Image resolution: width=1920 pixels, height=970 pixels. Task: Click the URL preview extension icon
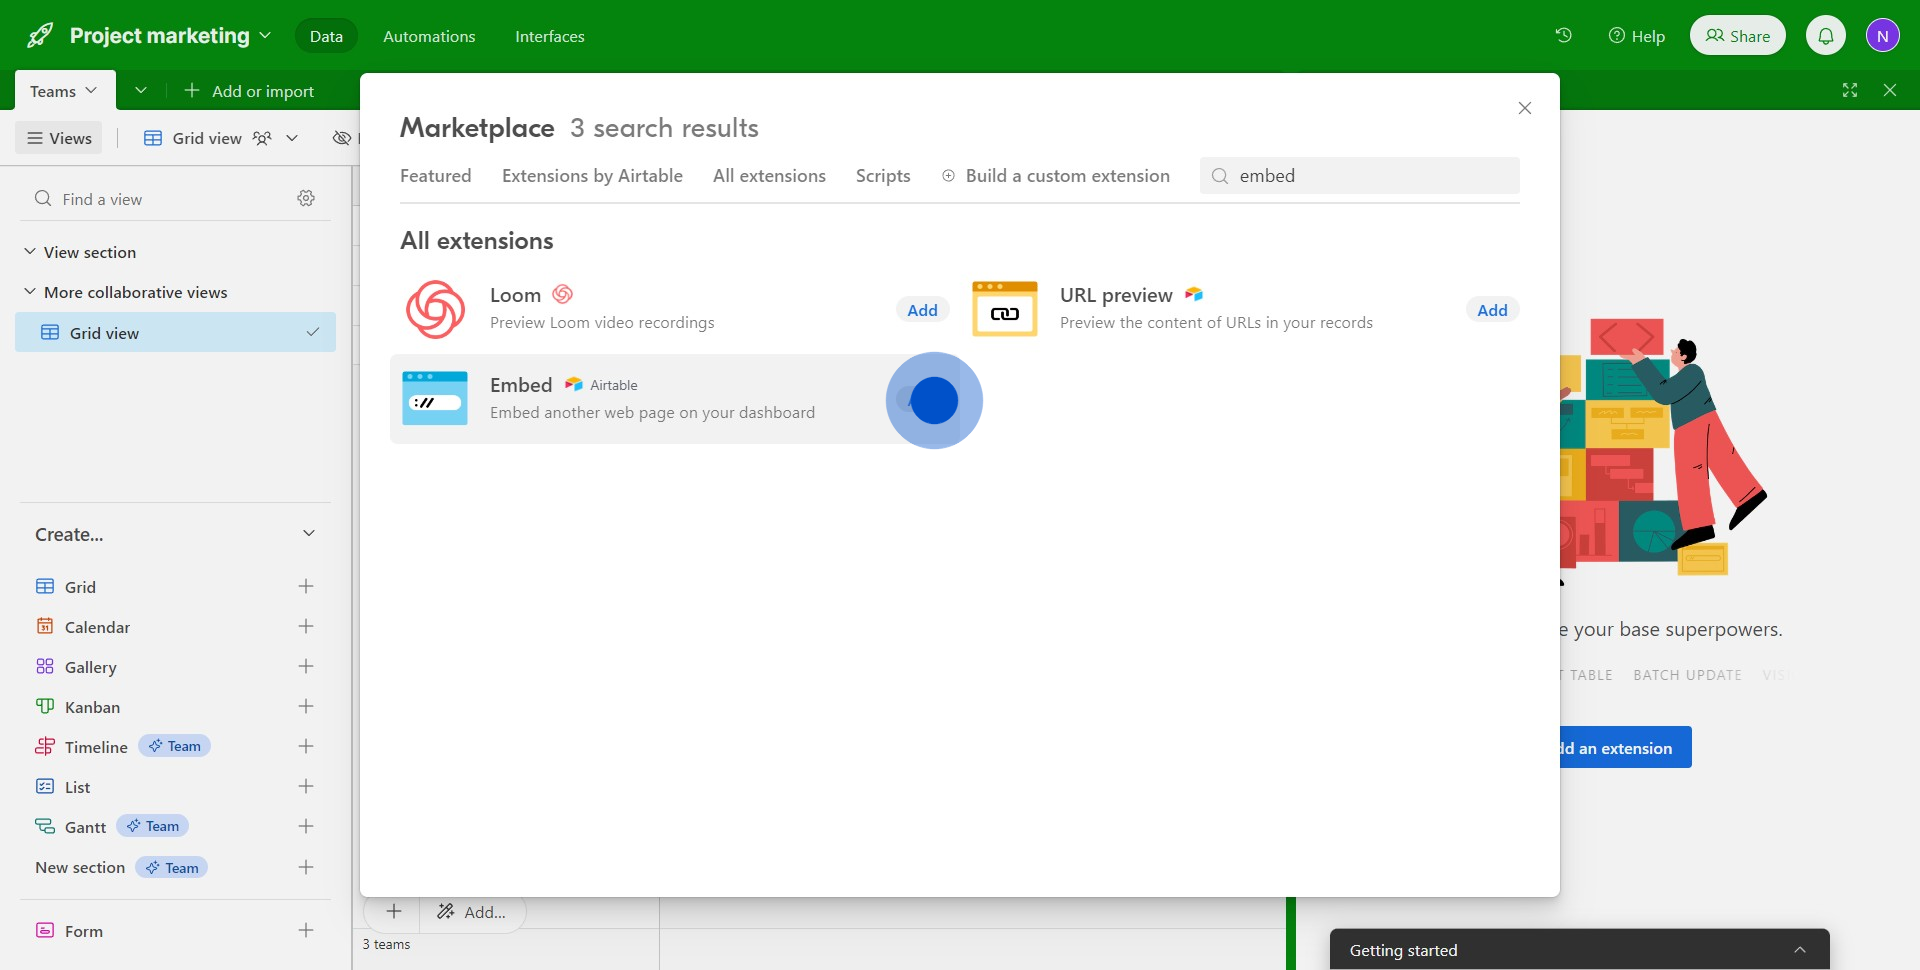coord(1004,309)
